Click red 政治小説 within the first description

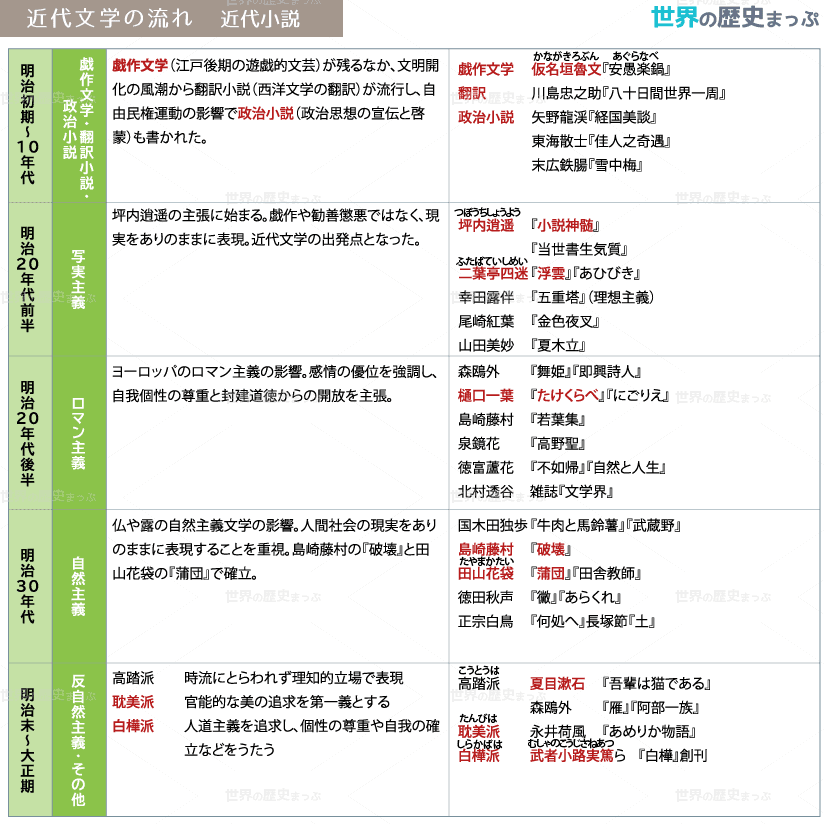coord(265,114)
